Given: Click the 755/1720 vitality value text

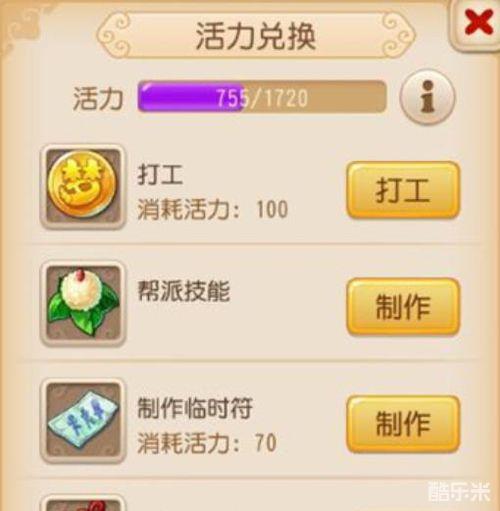Looking at the screenshot, I should pyautogui.click(x=262, y=98).
